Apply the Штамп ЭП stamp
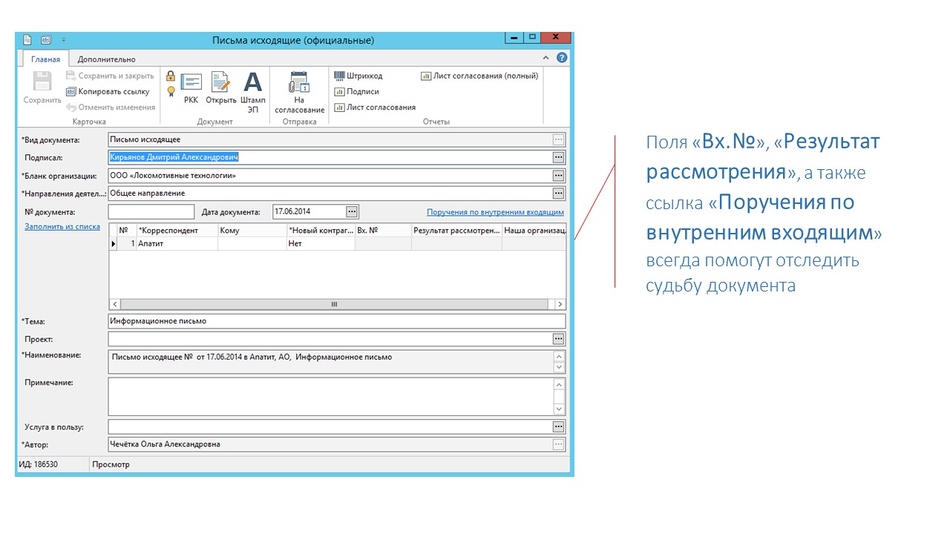The height and width of the screenshot is (534, 950). [x=253, y=92]
